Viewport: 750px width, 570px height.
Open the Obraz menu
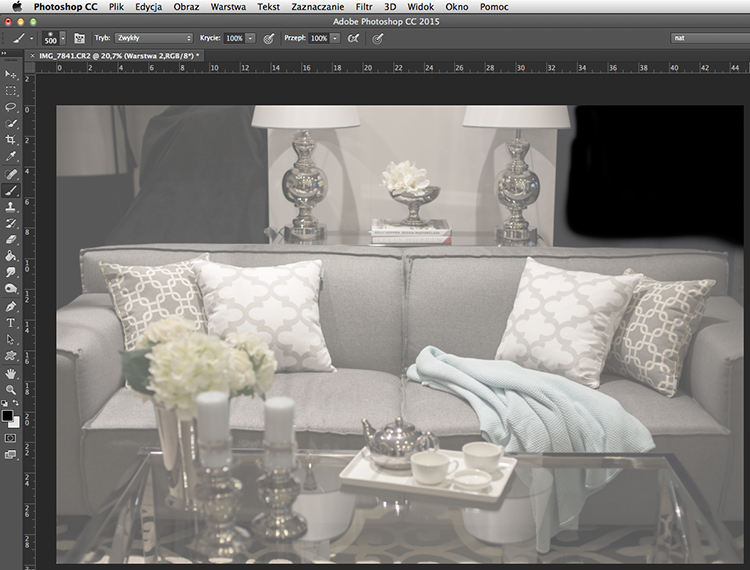click(x=186, y=7)
